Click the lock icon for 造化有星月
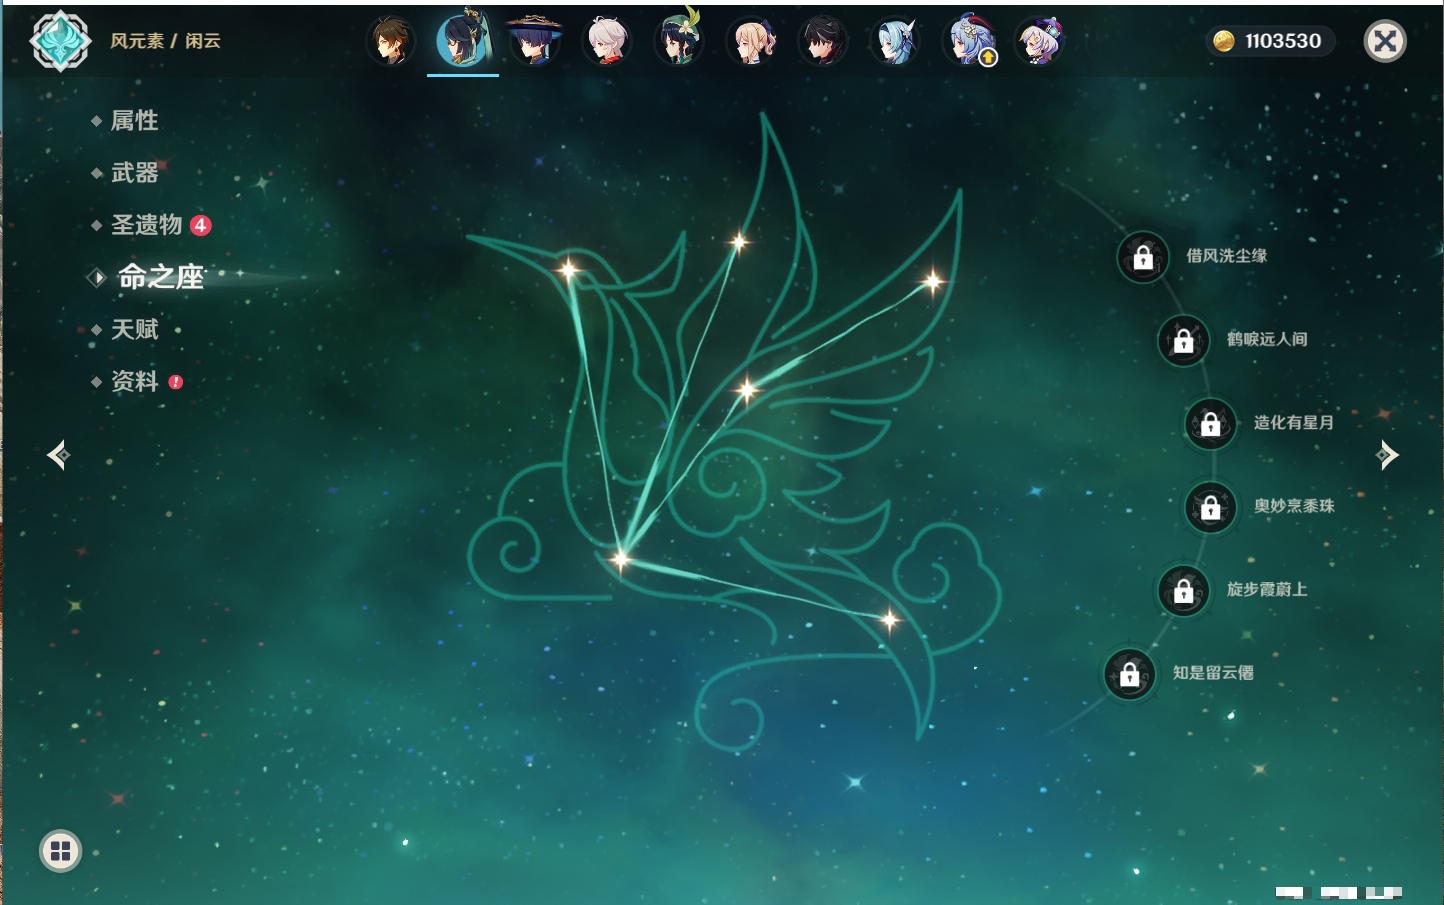Image resolution: width=1444 pixels, height=905 pixels. coord(1211,423)
